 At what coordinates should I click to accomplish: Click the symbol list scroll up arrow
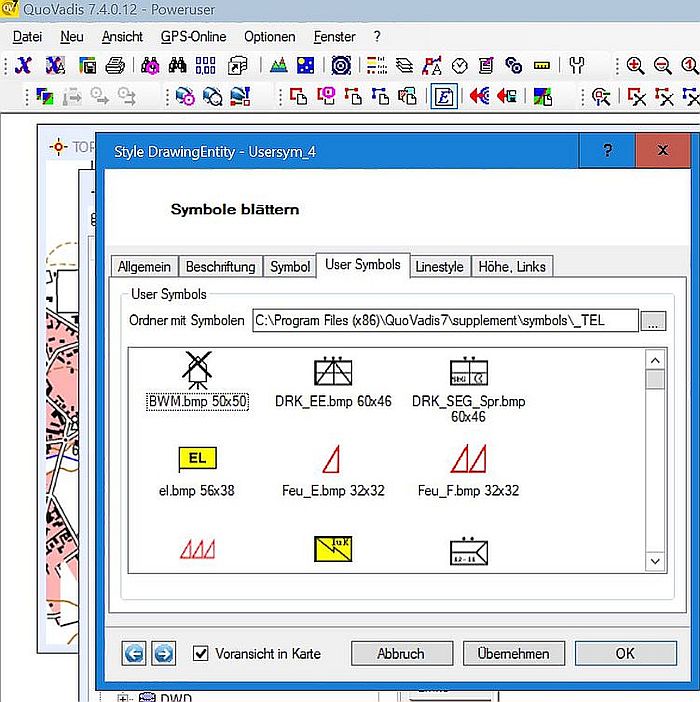(x=655, y=360)
